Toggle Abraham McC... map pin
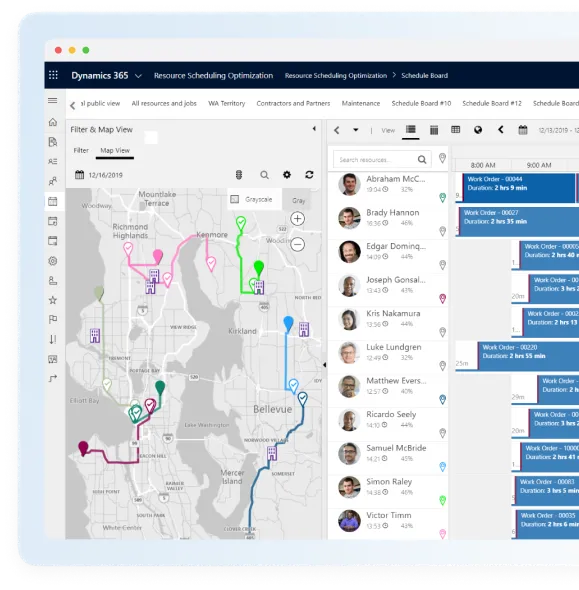The image size is (579, 590). click(442, 198)
